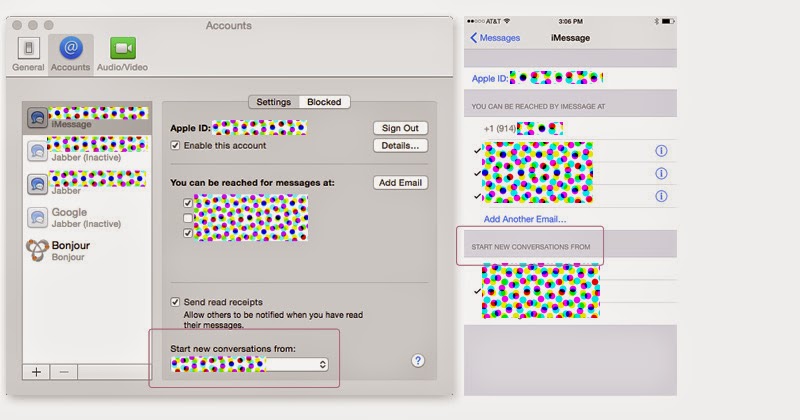Tap third email info icon on iPhone
The height and width of the screenshot is (420, 800).
661,196
